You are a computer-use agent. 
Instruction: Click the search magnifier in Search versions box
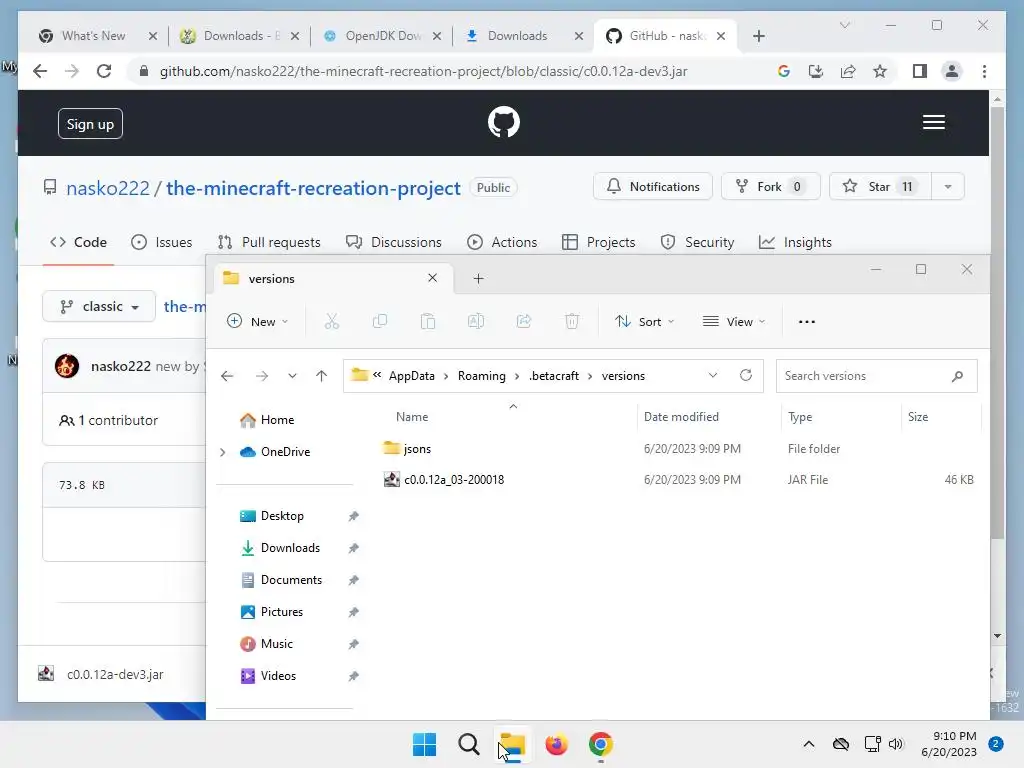pos(957,376)
